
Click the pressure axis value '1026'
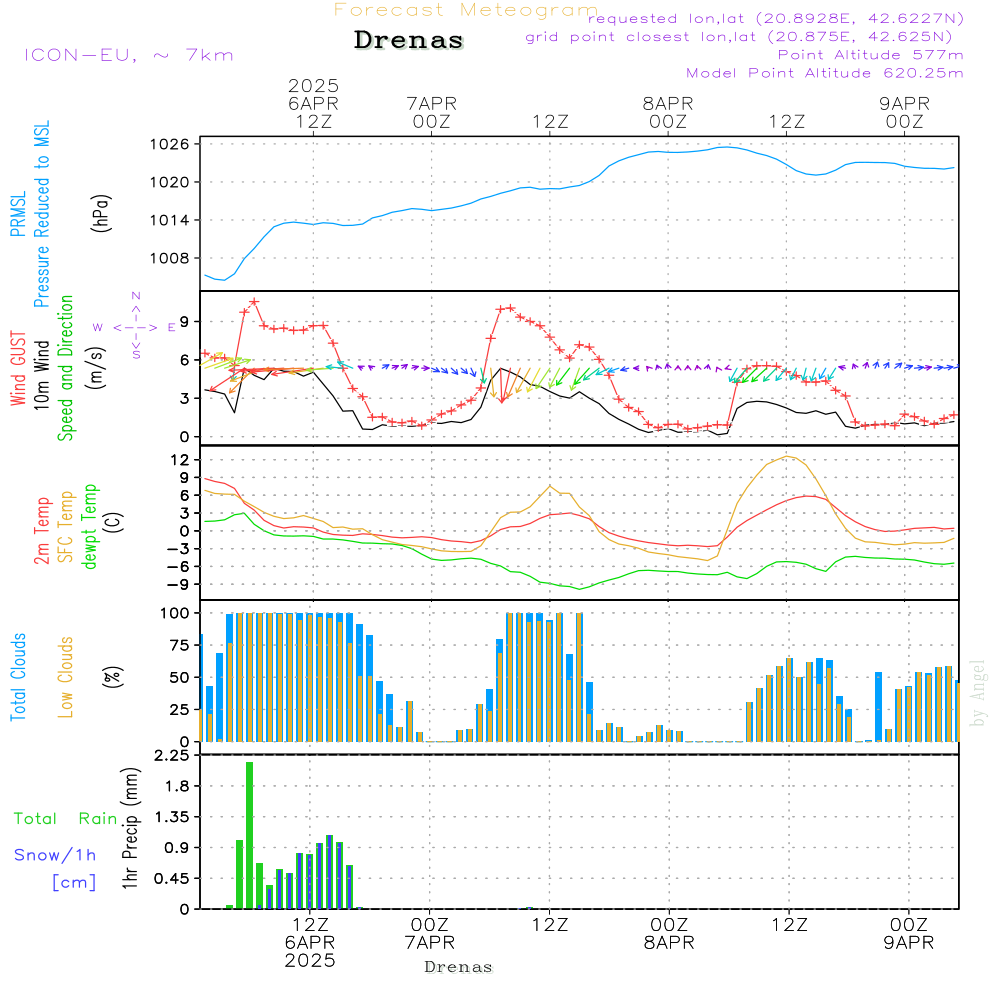(170, 144)
